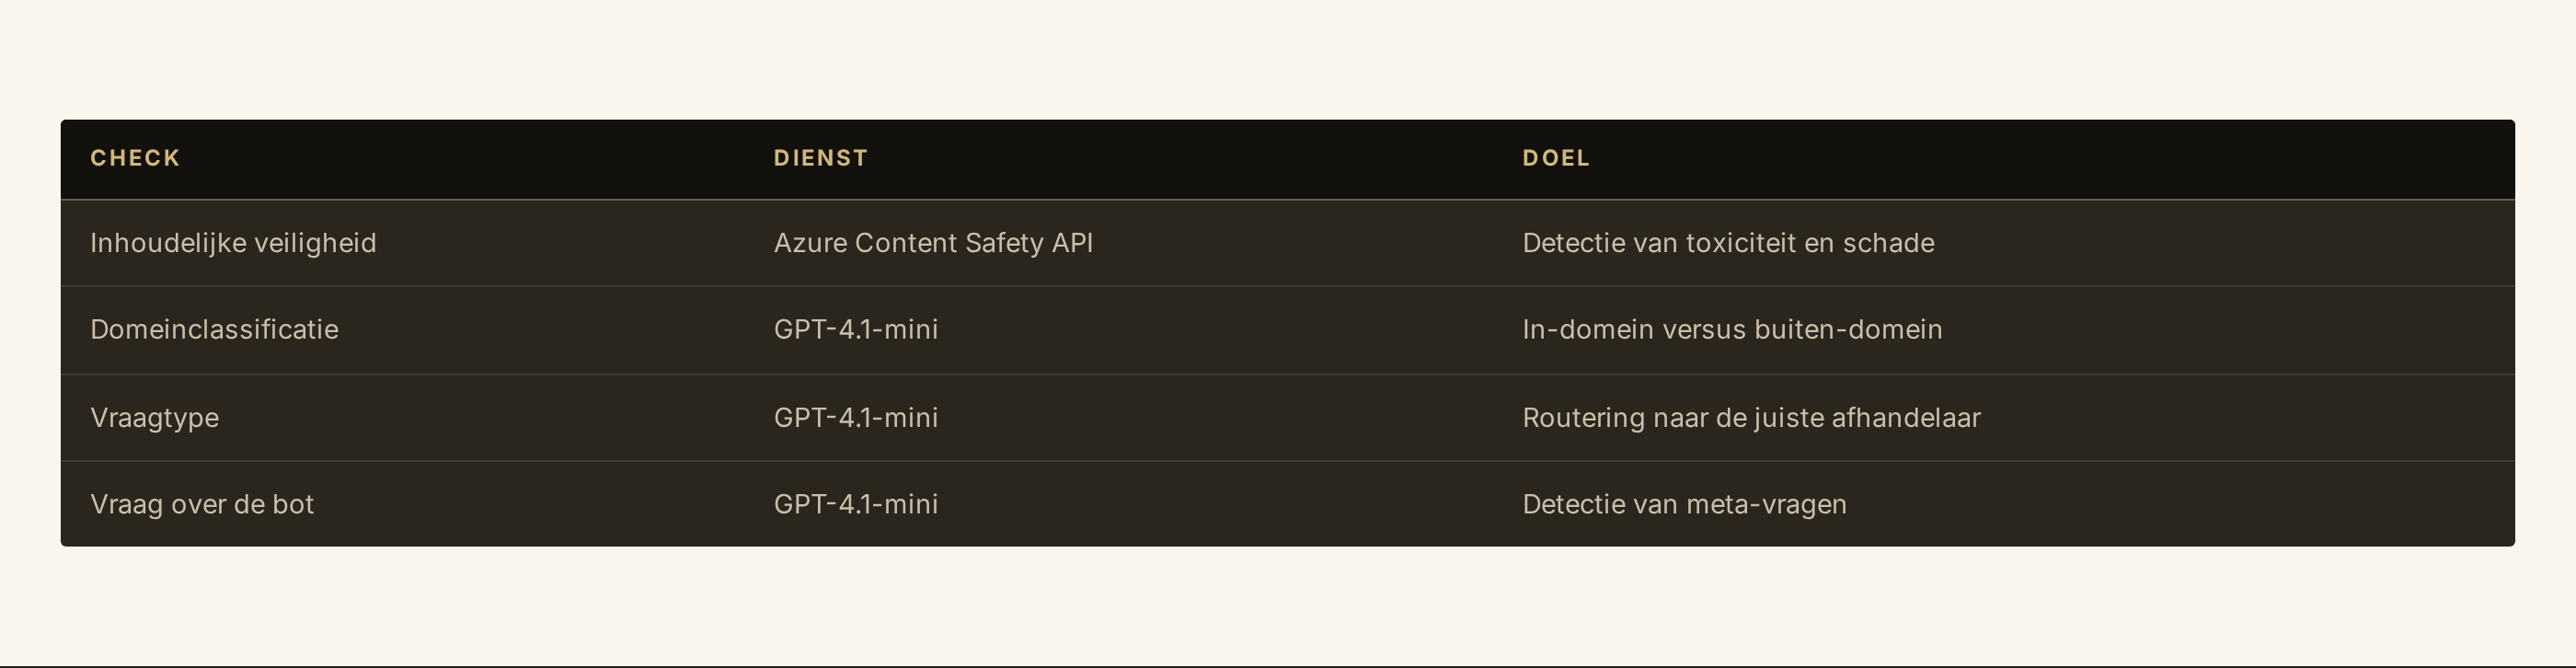The image size is (2576, 668).
Task: Click the Vraagtype cell
Action: 154,418
